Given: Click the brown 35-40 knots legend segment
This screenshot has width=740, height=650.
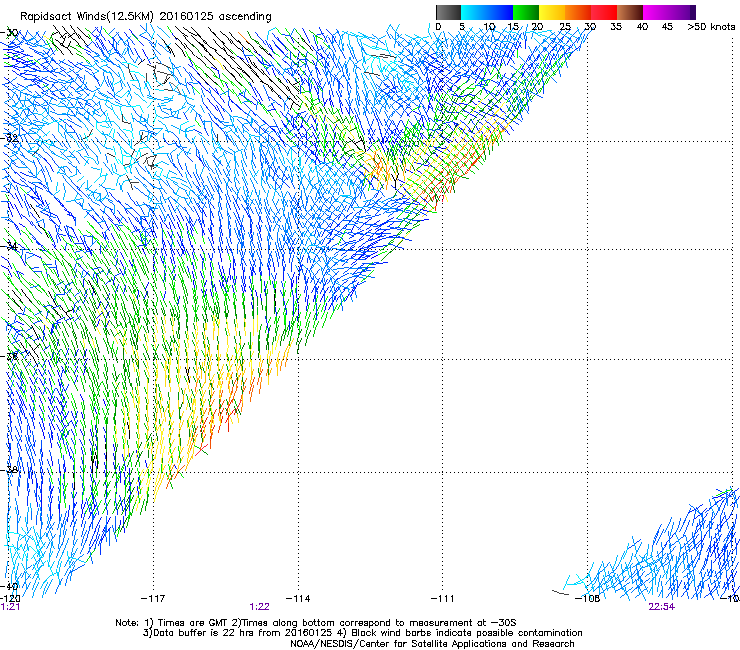Looking at the screenshot, I should coord(630,12).
